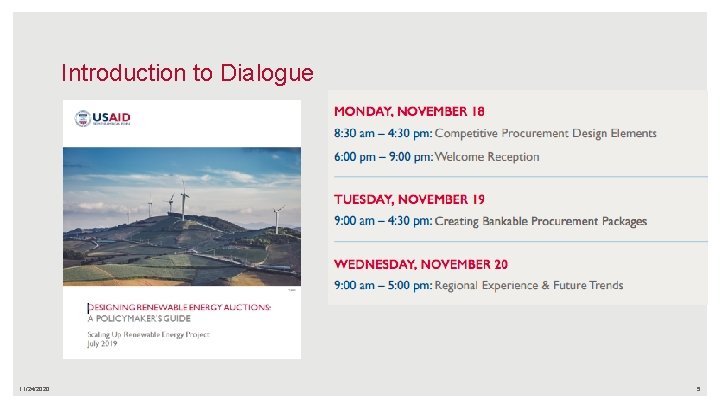Select the Designing Renewable Energy Auctions heading
This screenshot has height=408, width=720.
point(180,308)
